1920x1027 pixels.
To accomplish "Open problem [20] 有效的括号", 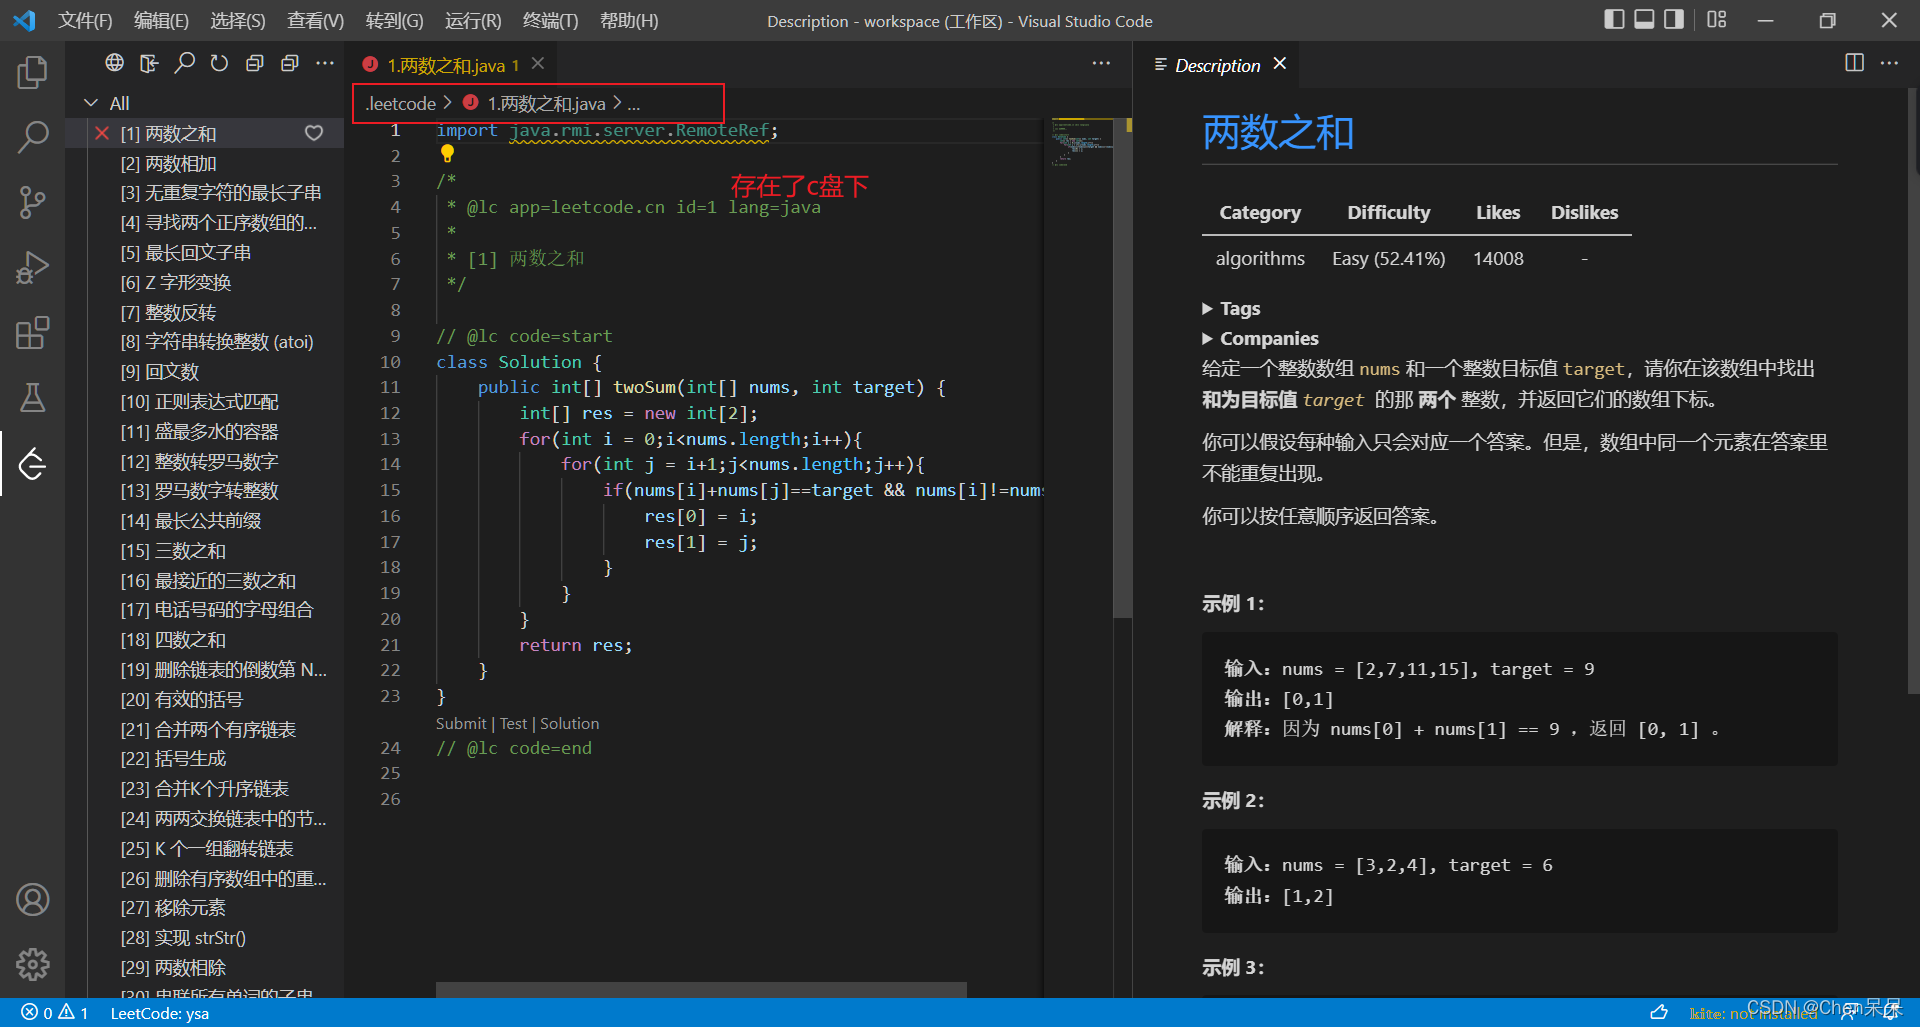I will 182,699.
